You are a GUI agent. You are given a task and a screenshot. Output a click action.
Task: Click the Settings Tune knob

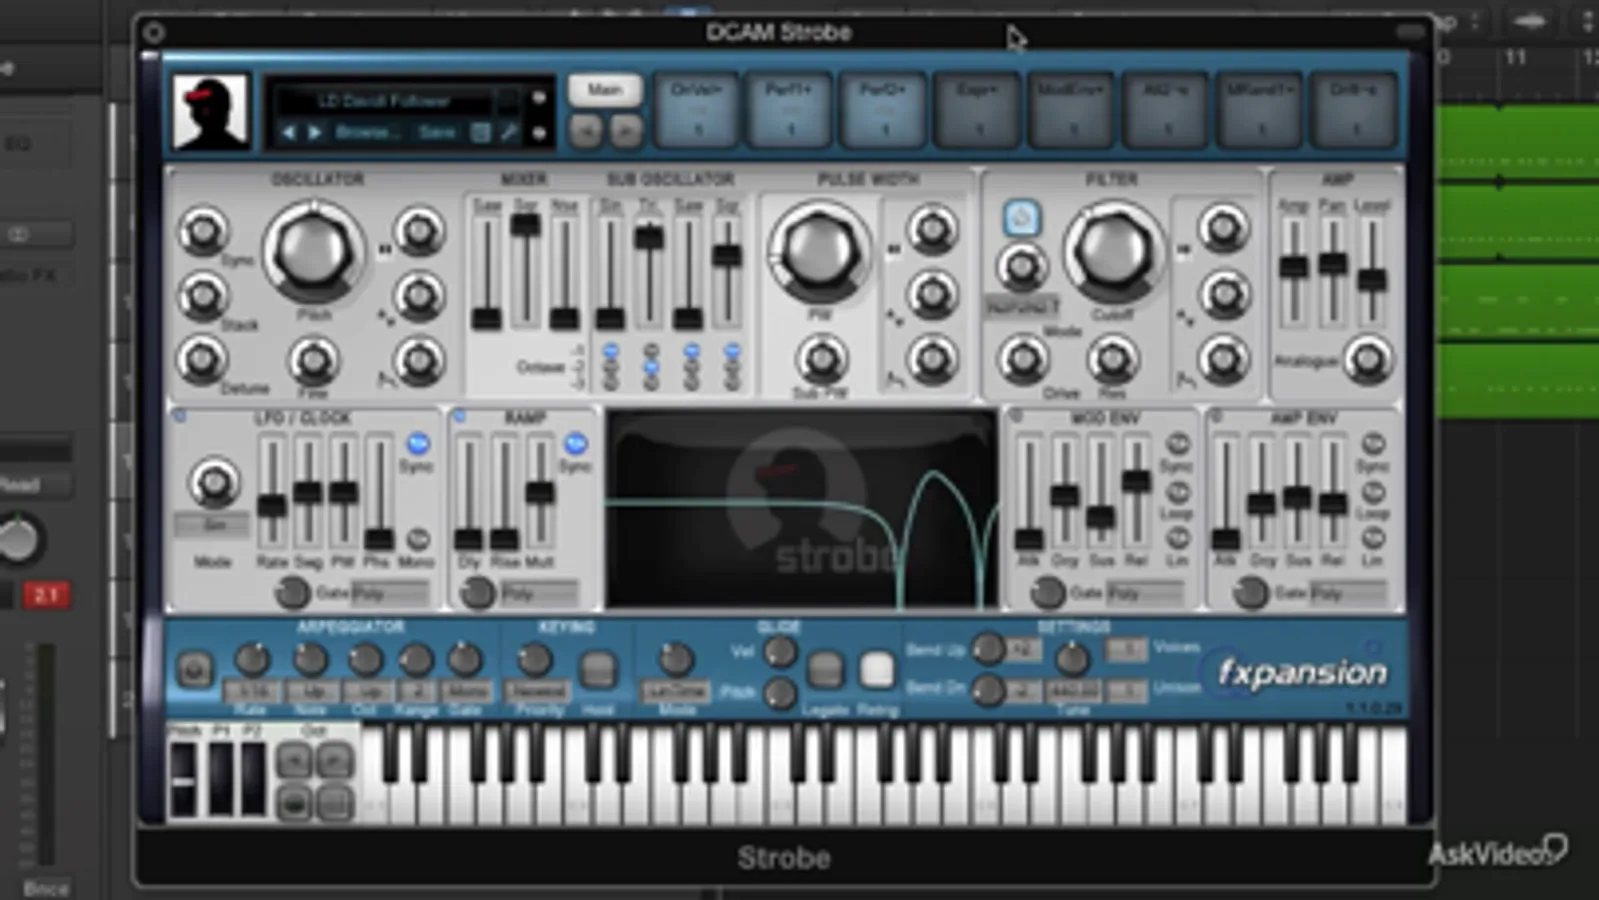point(1072,658)
